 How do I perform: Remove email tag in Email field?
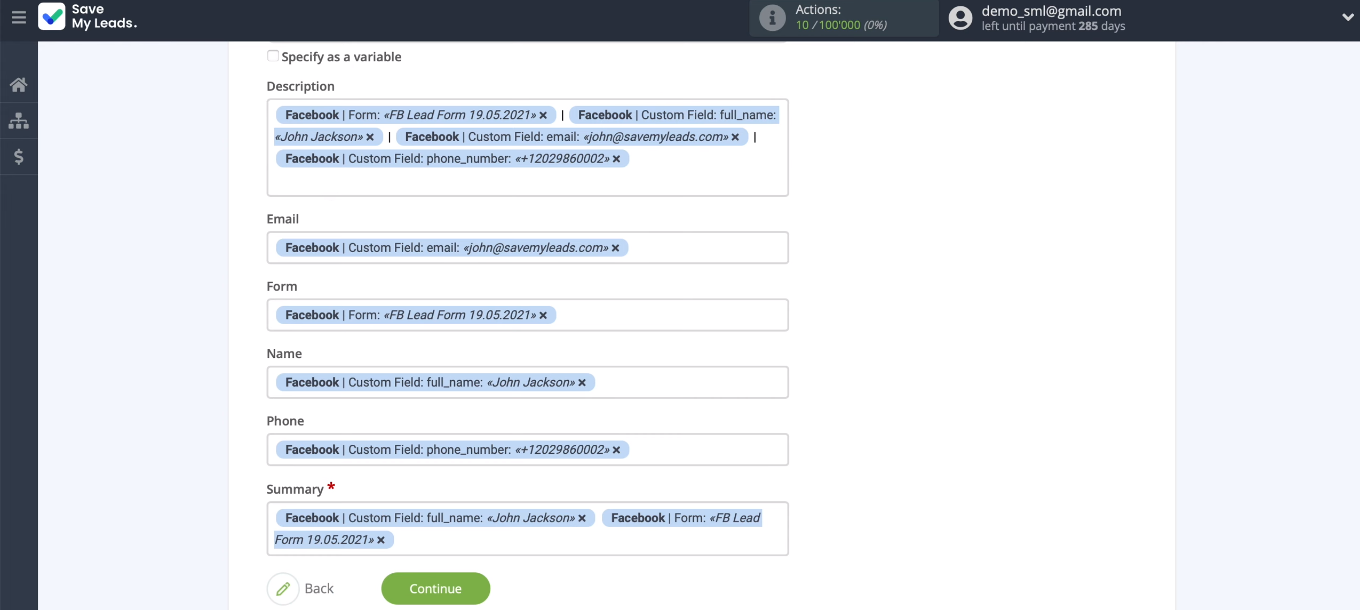point(615,248)
